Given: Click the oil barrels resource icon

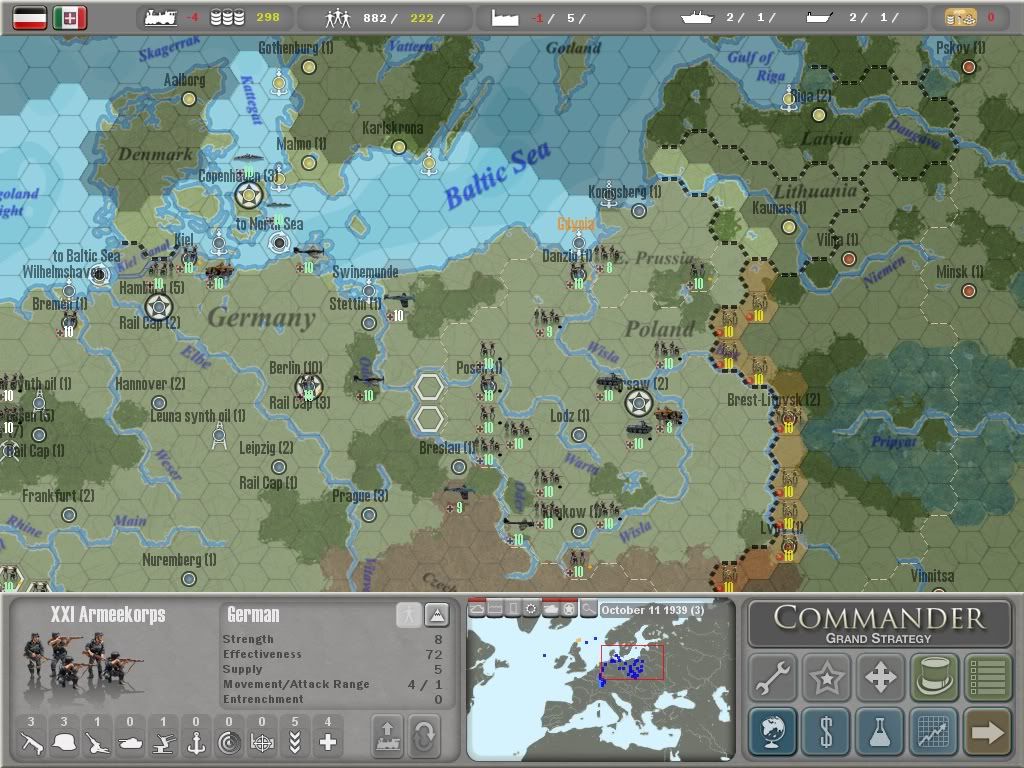Looking at the screenshot, I should (227, 18).
